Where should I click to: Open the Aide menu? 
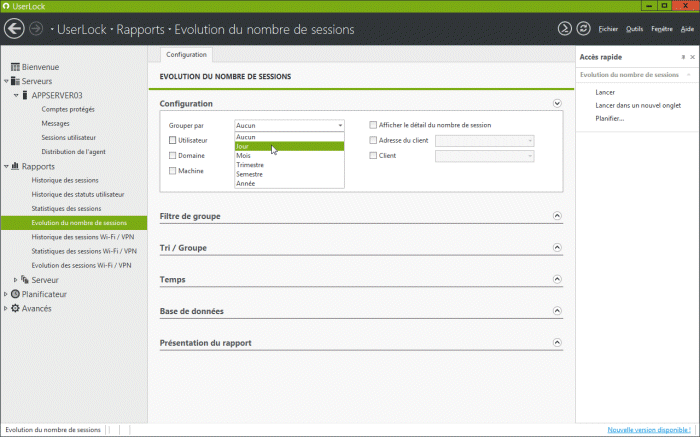[x=687, y=29]
